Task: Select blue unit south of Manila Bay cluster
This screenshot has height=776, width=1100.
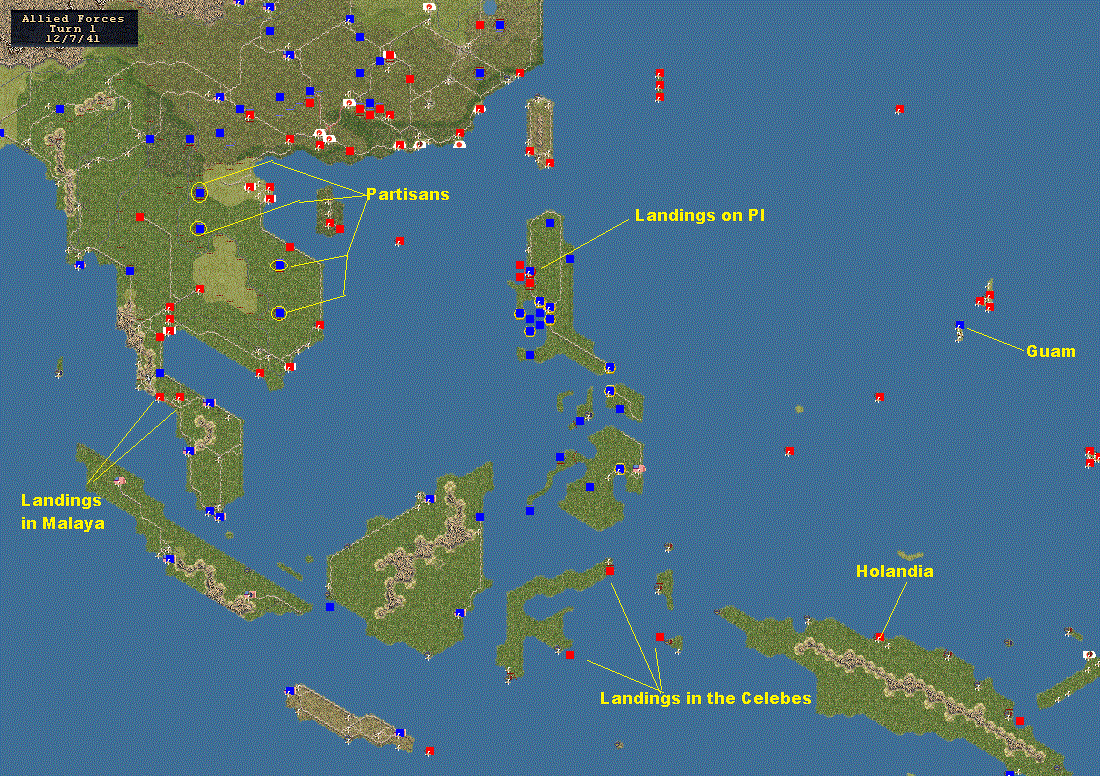Action: click(530, 355)
